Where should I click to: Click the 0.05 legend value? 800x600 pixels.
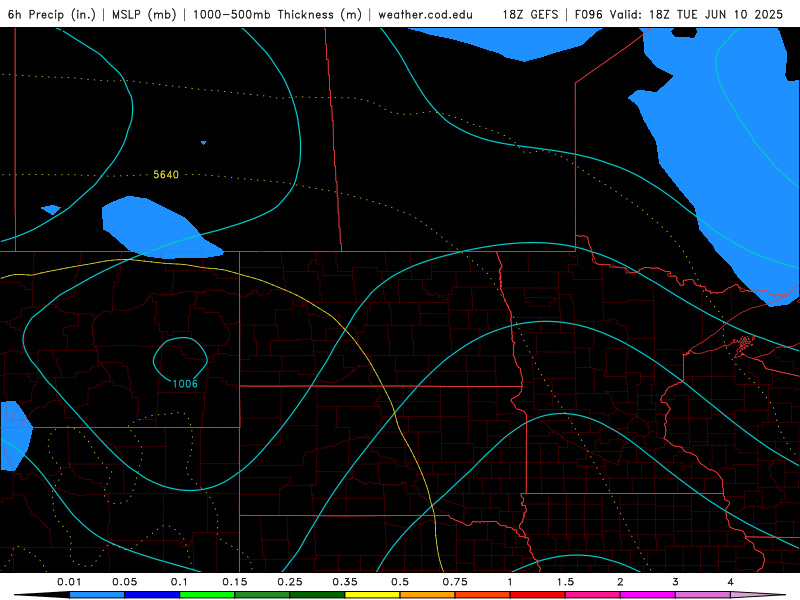click(x=124, y=582)
